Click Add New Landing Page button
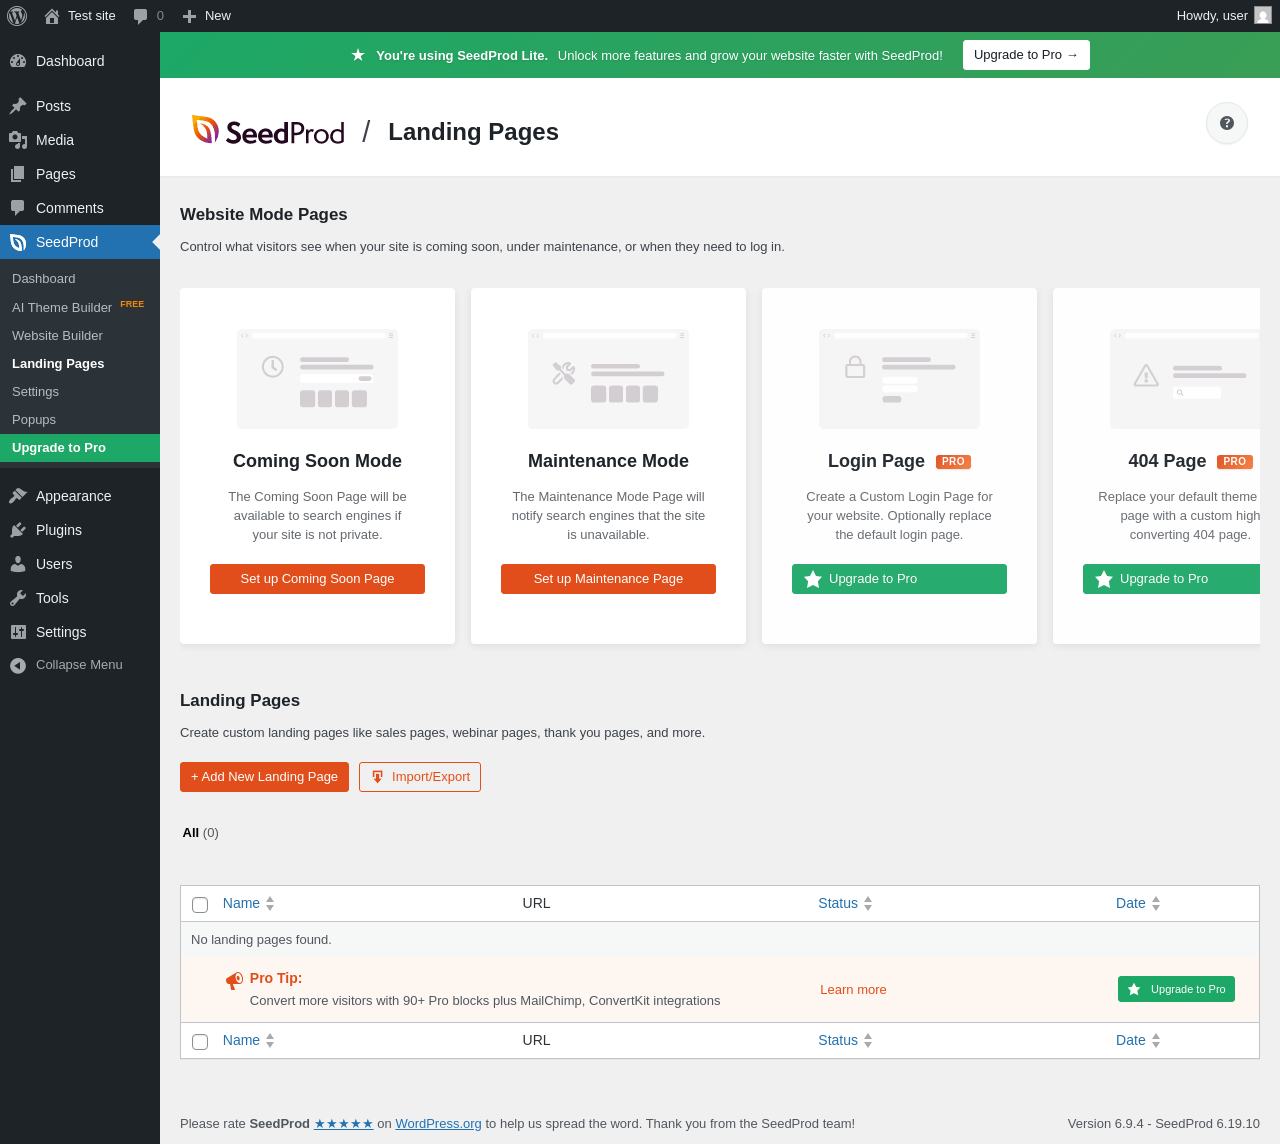This screenshot has width=1280, height=1144. coord(264,777)
